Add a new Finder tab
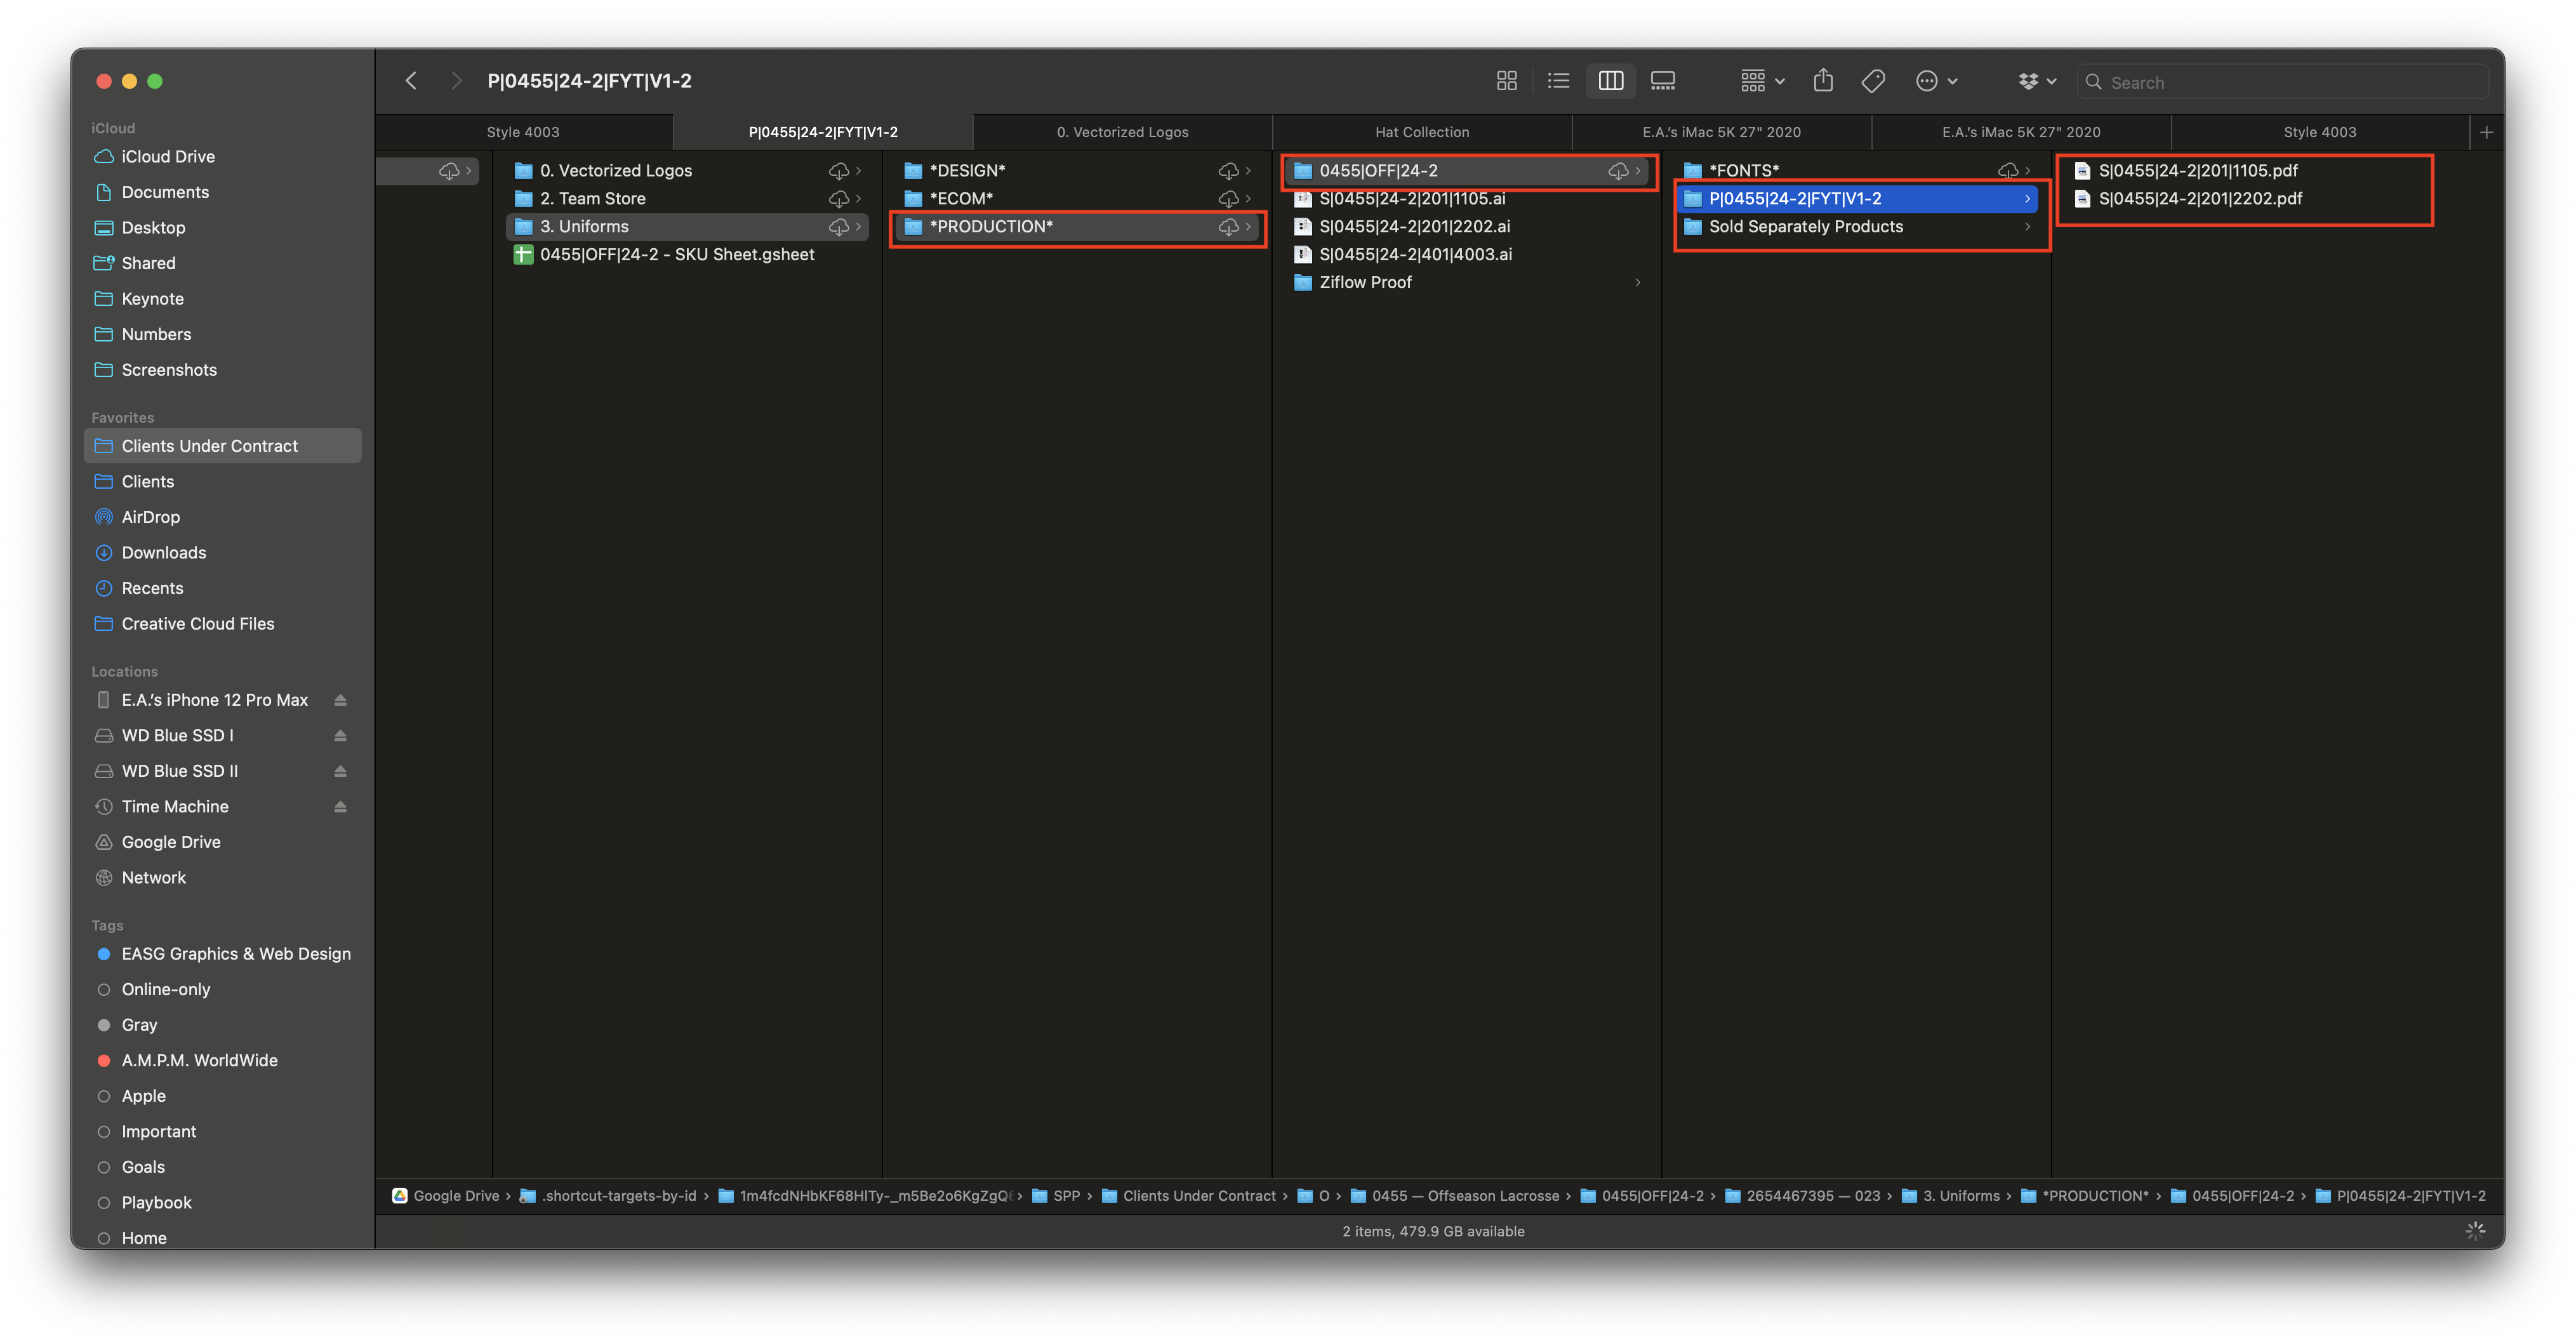2576x1343 pixels. 2486,132
